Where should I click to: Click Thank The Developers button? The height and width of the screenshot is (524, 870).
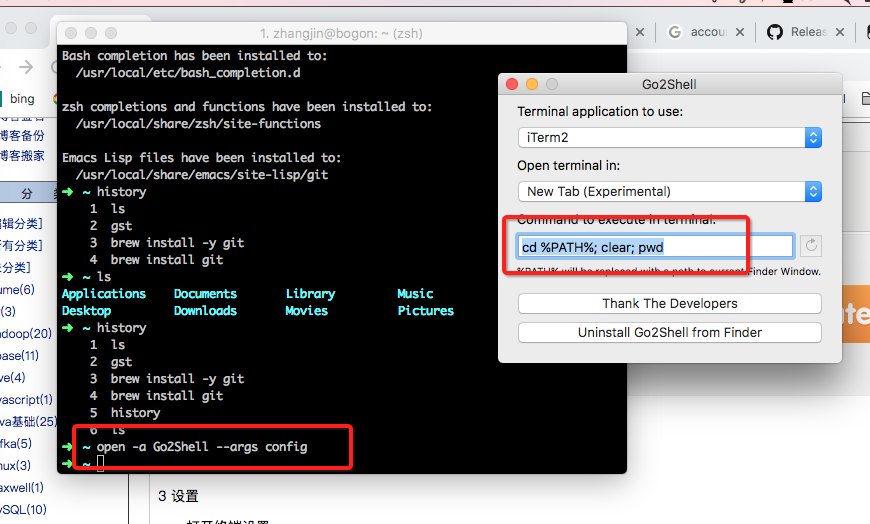(670, 304)
